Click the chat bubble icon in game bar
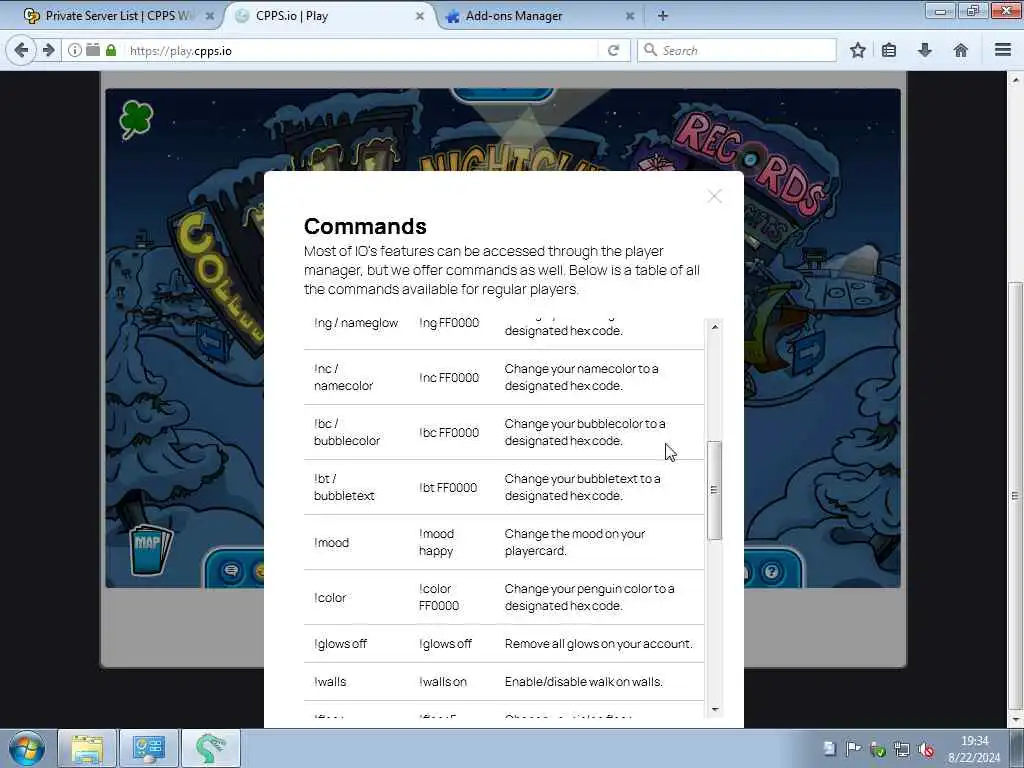The height and width of the screenshot is (768, 1024). click(231, 571)
